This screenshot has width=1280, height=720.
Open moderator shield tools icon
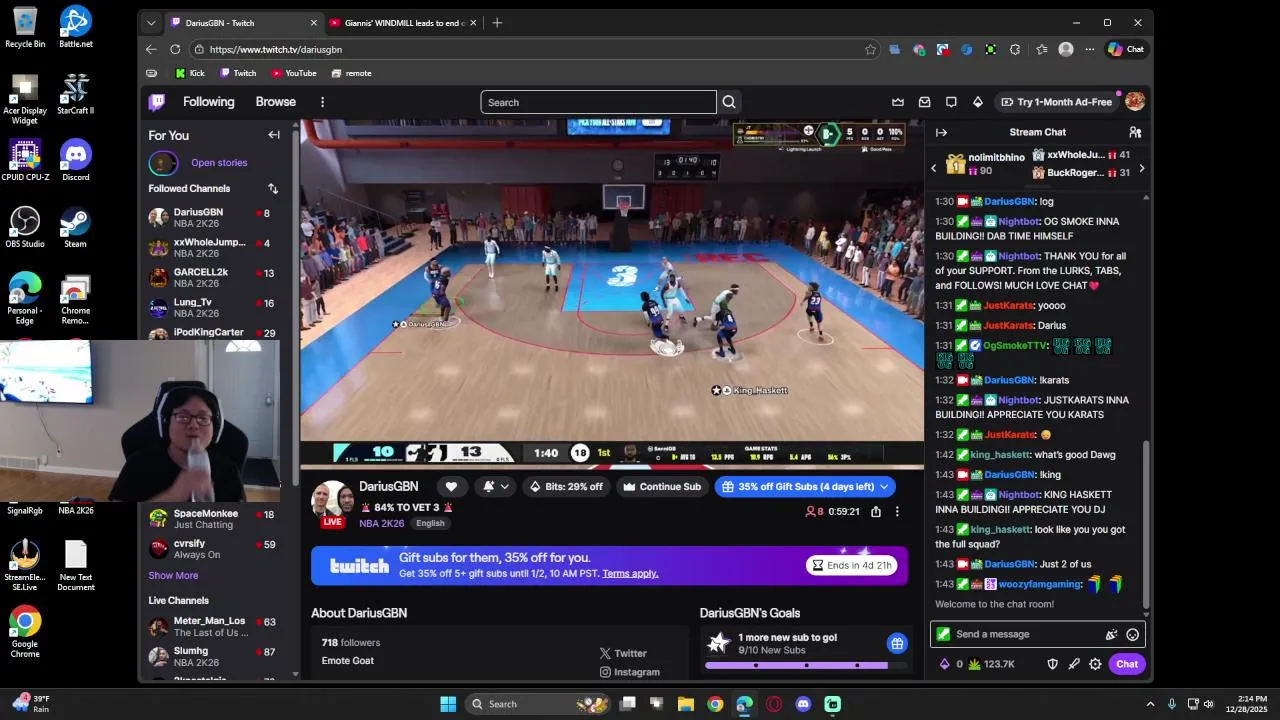(1052, 664)
